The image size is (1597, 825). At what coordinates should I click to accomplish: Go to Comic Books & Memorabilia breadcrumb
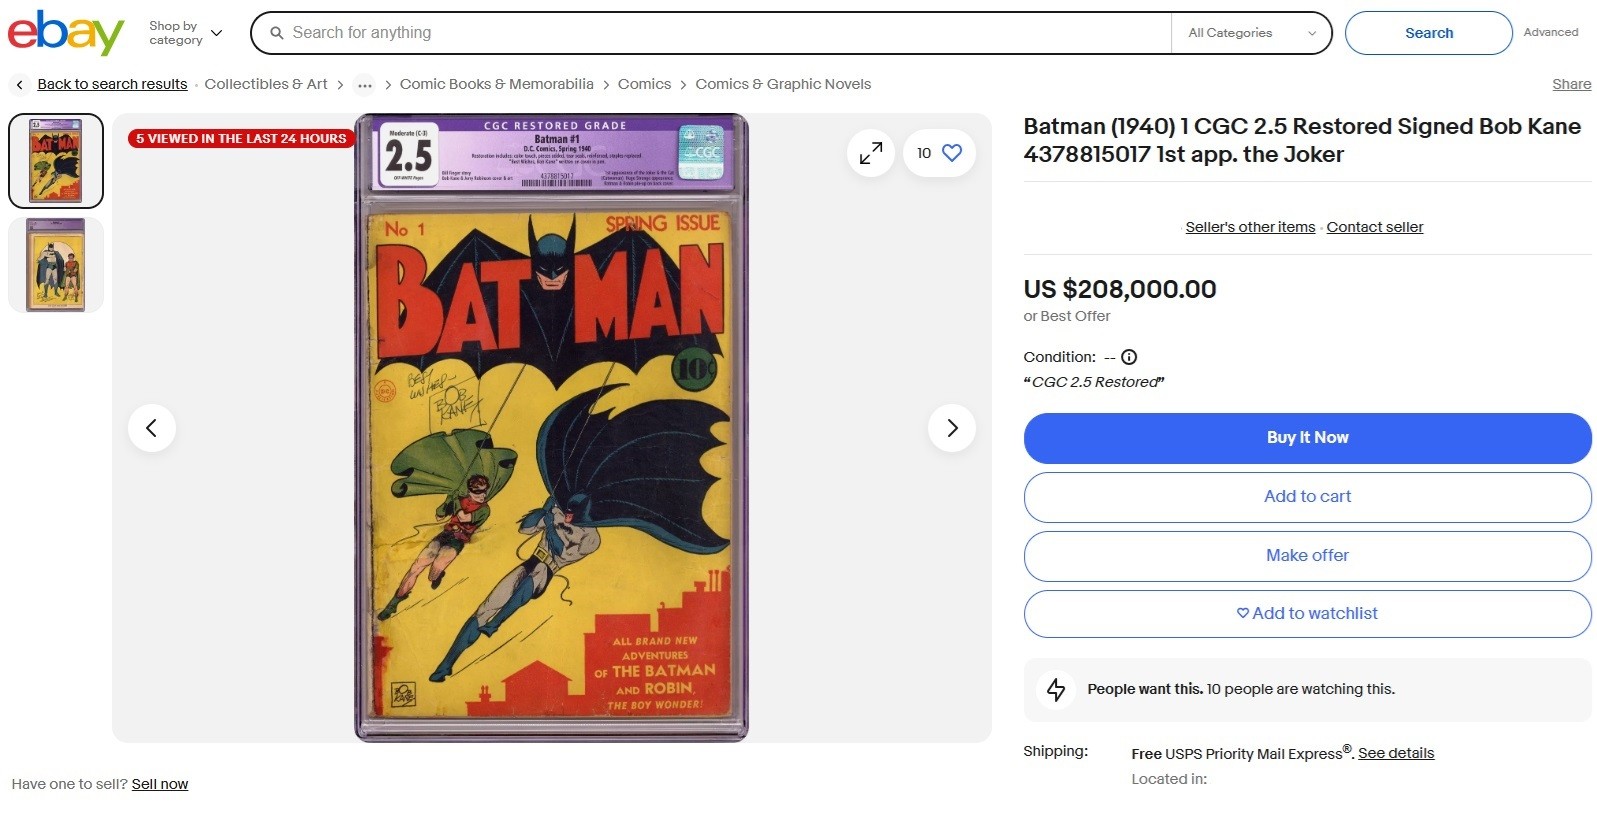click(496, 85)
